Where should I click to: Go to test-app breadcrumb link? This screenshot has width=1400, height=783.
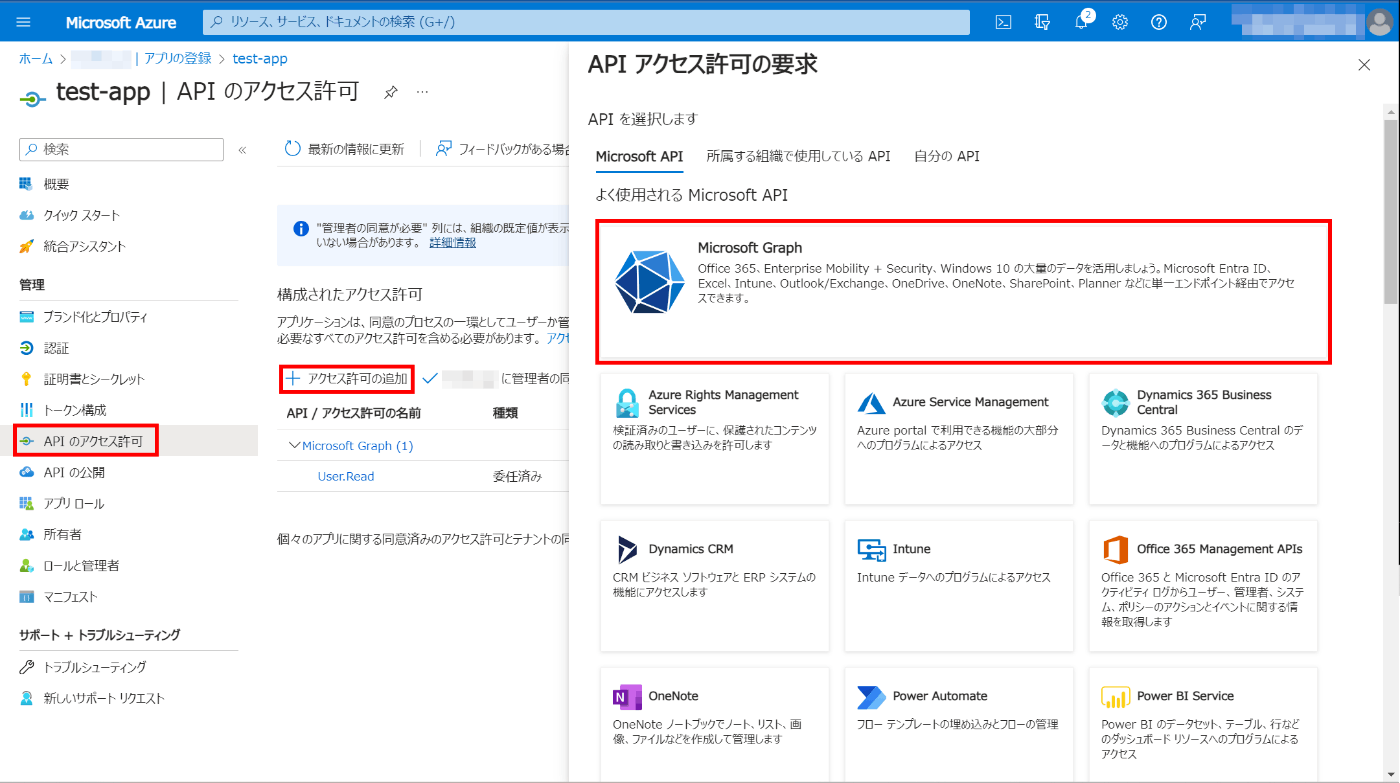pos(260,59)
